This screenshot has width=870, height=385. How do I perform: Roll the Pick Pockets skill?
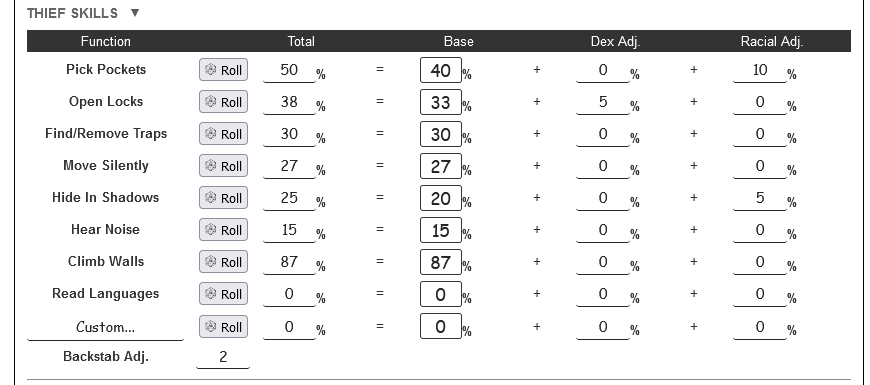pyautogui.click(x=224, y=70)
